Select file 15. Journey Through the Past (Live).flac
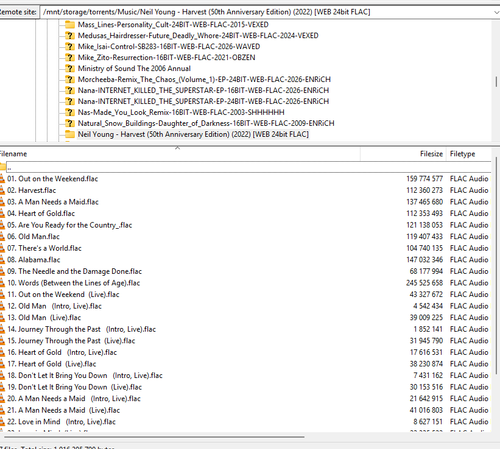The image size is (500, 449). (71, 341)
